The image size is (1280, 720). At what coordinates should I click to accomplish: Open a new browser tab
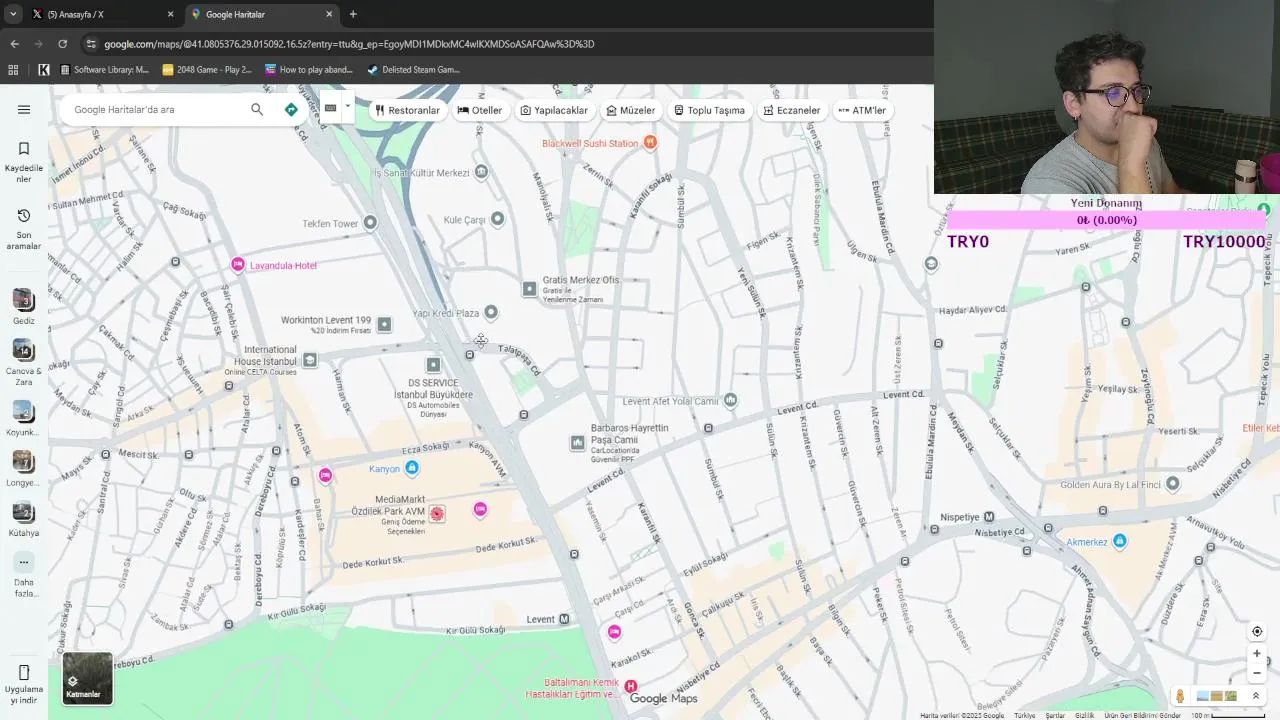(353, 14)
